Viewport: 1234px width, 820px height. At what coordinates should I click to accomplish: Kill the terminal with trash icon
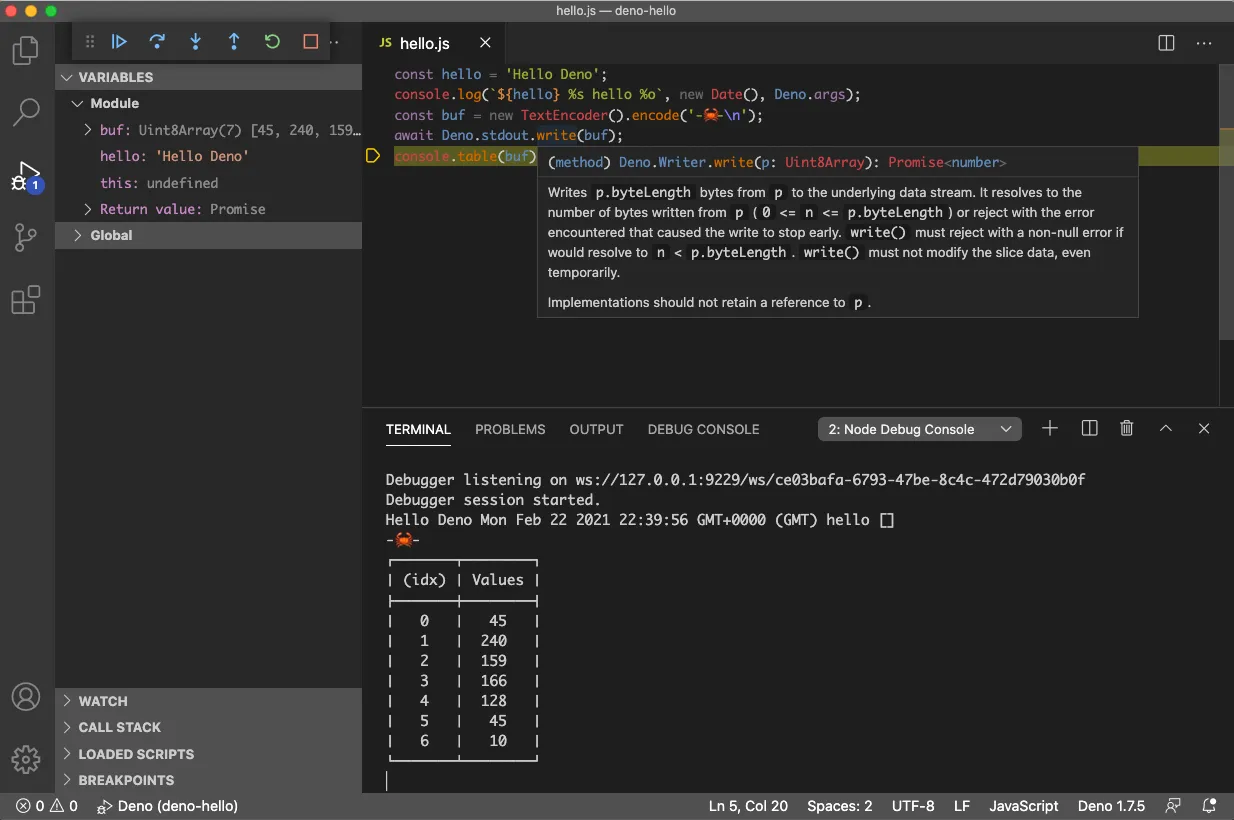[x=1126, y=428]
